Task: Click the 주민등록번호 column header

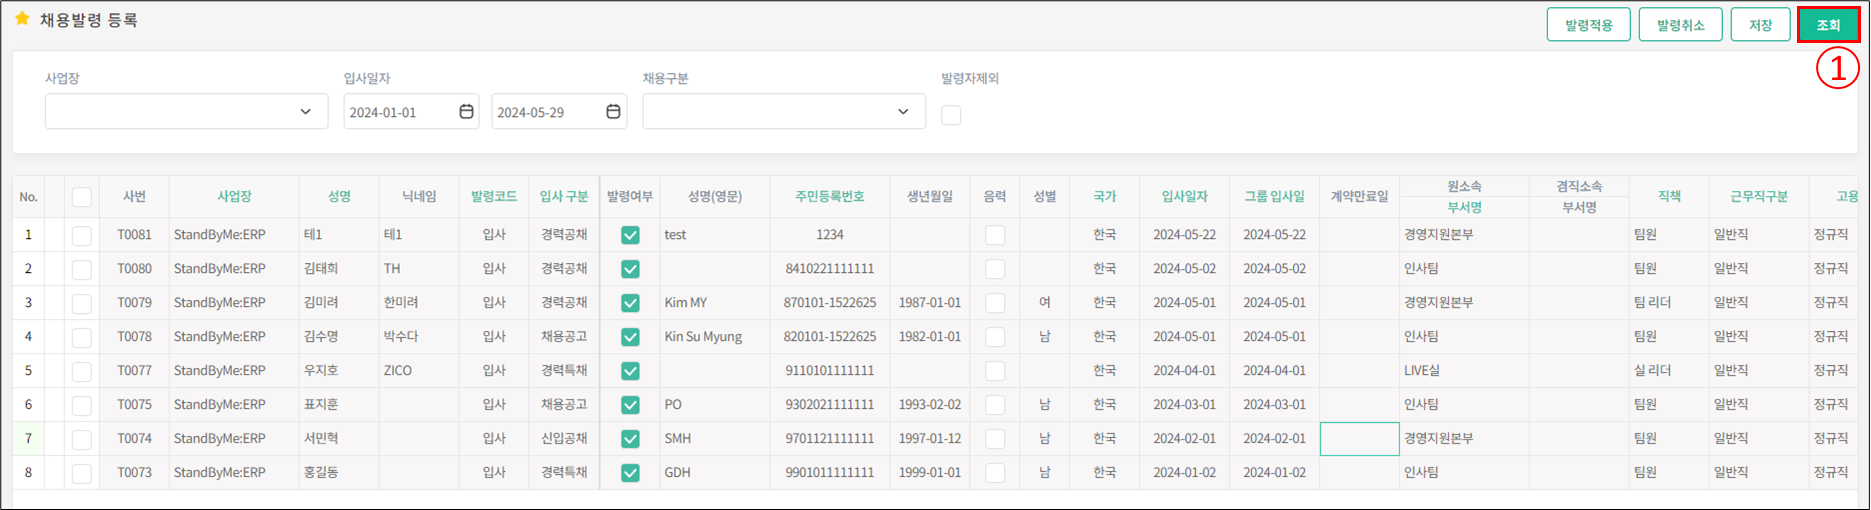Action: click(x=829, y=197)
